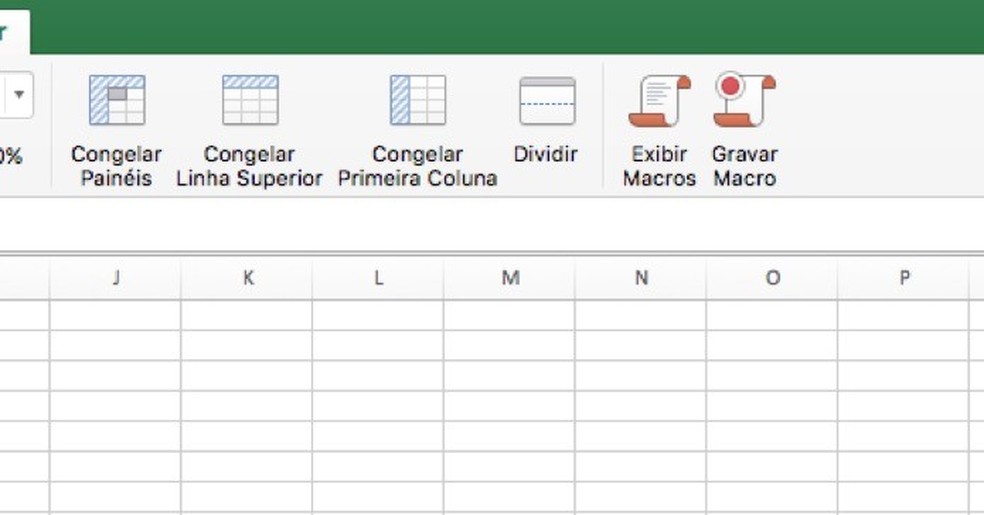Click the formula bar input area
The height and width of the screenshot is (515, 984).
[x=500, y=224]
